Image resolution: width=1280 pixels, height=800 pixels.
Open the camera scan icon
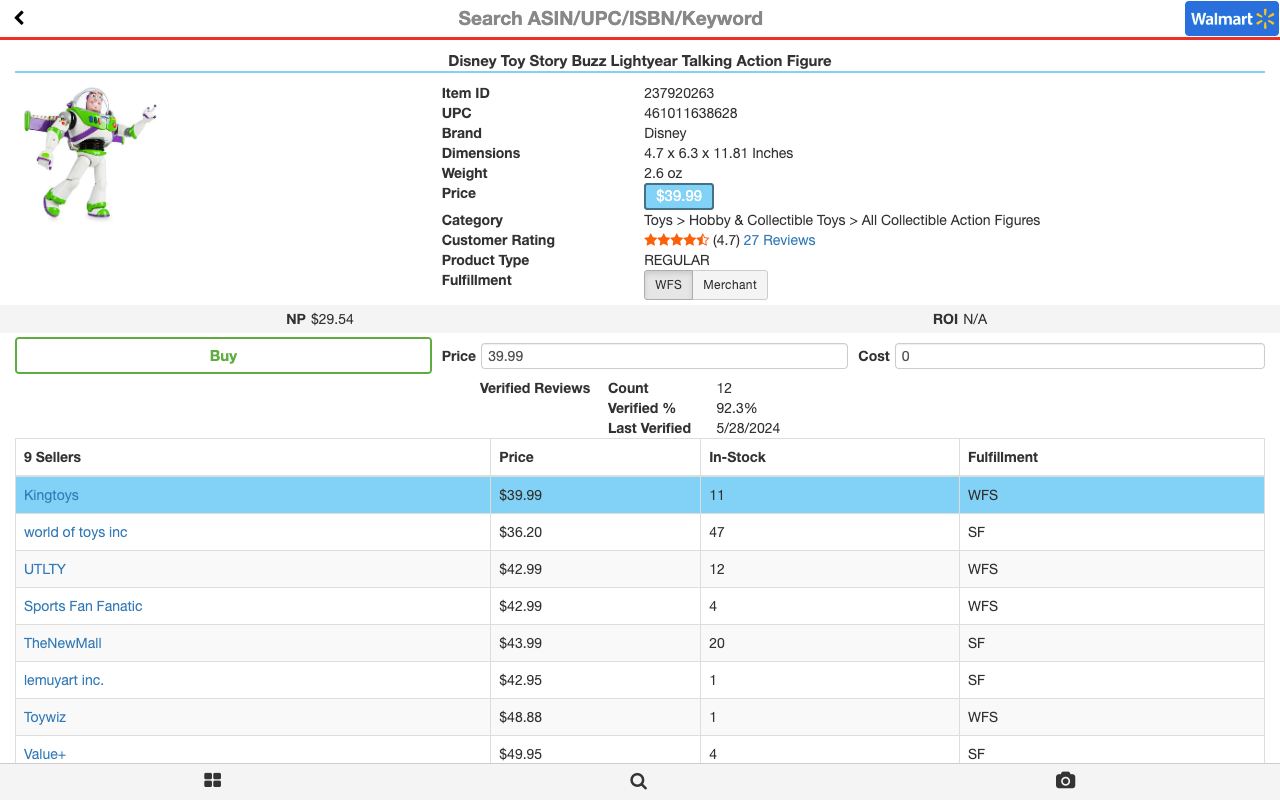tap(1065, 781)
